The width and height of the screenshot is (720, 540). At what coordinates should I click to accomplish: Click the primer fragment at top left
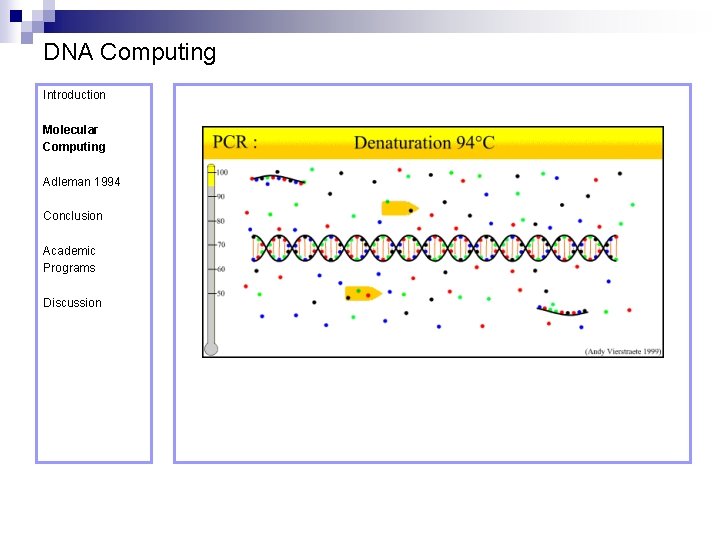(x=278, y=179)
